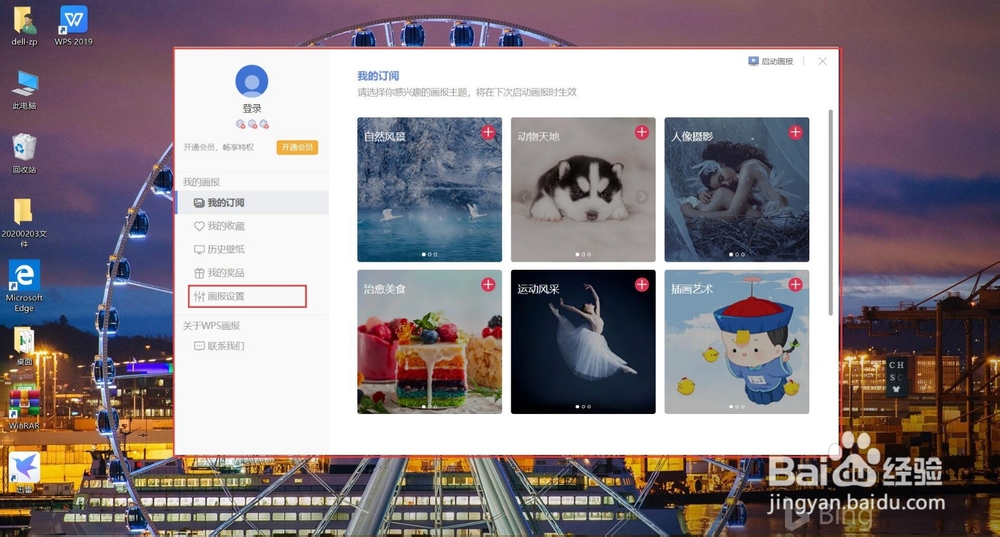Open the bird-logo desktop shortcut
1000x537 pixels.
click(24, 473)
